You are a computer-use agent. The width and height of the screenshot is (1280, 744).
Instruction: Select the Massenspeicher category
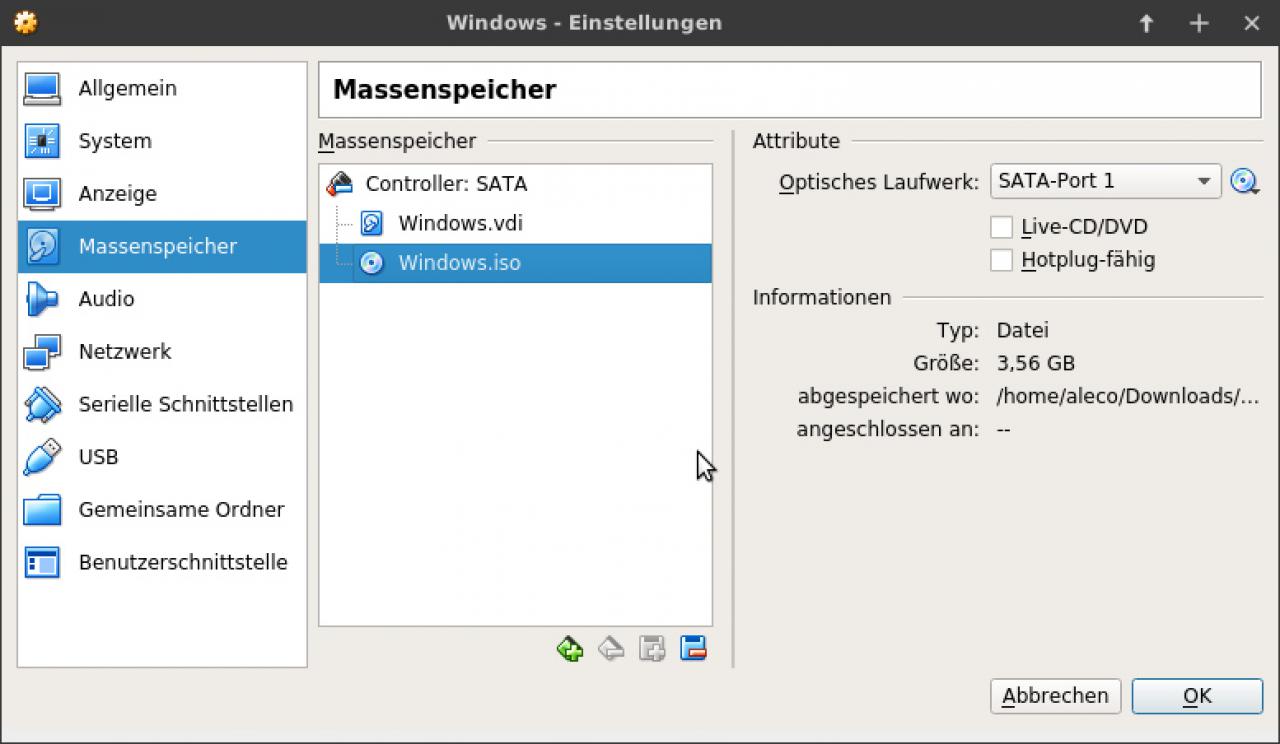coord(162,246)
